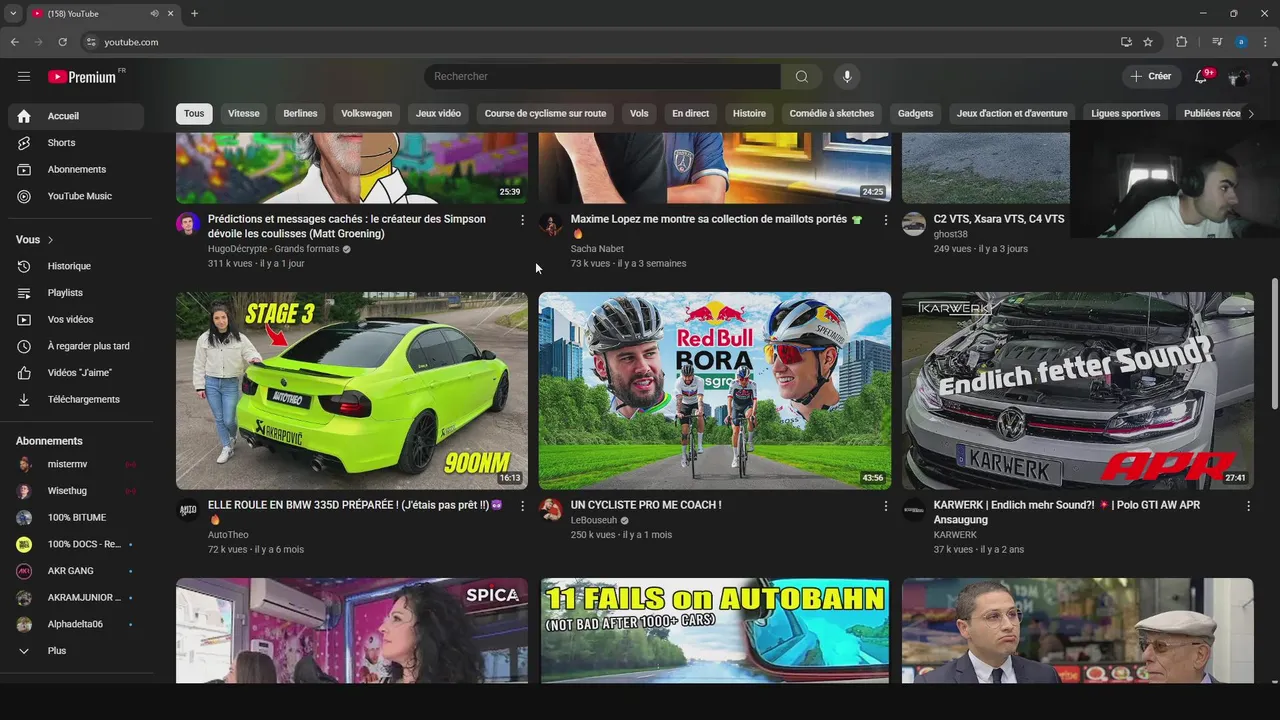Select the Volkswagen filter chip
The height and width of the screenshot is (720, 1280).
coord(367,114)
